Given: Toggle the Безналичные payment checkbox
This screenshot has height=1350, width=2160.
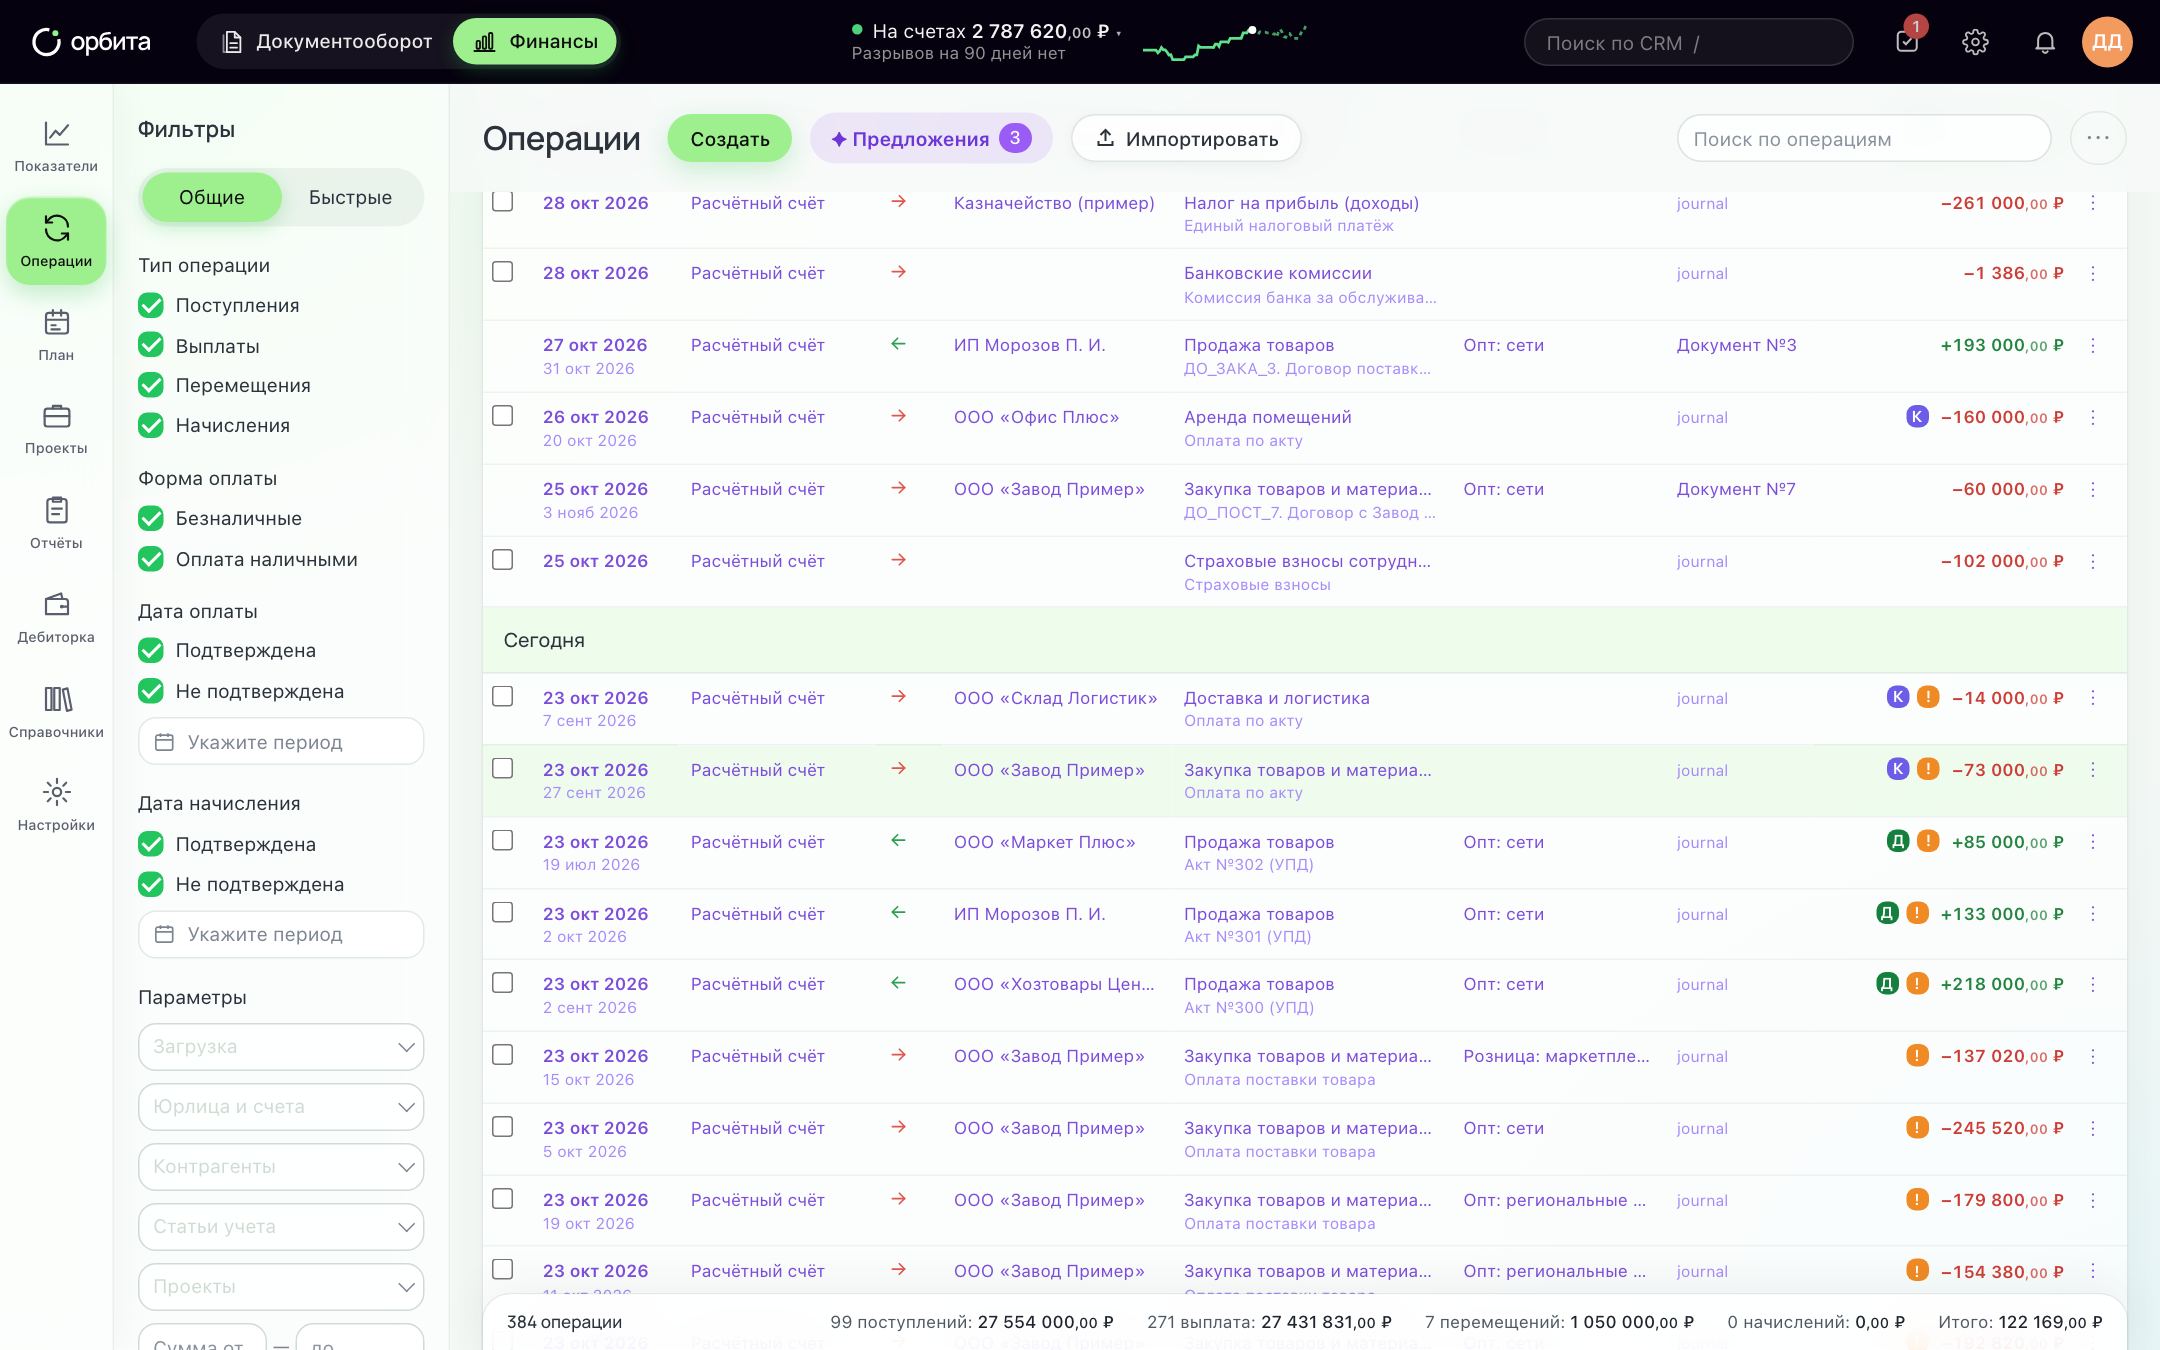Looking at the screenshot, I should click(x=151, y=518).
